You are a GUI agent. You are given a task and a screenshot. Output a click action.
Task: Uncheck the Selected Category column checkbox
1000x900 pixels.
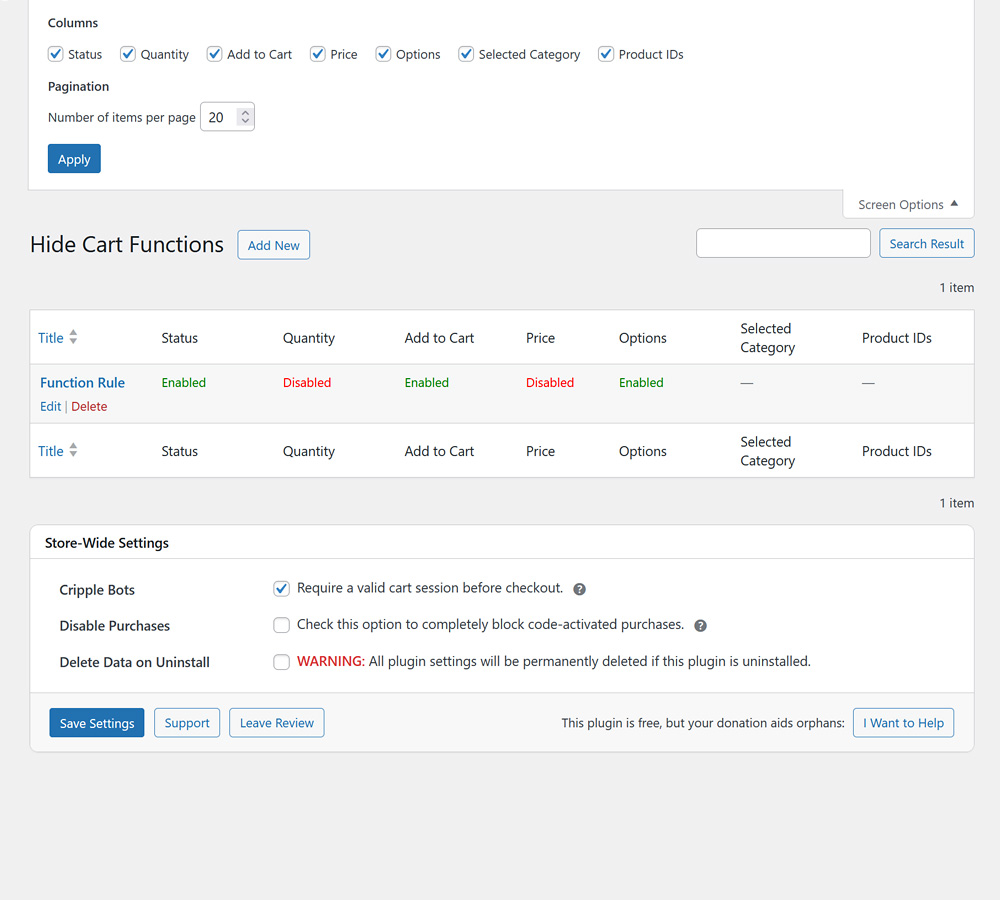pyautogui.click(x=465, y=53)
